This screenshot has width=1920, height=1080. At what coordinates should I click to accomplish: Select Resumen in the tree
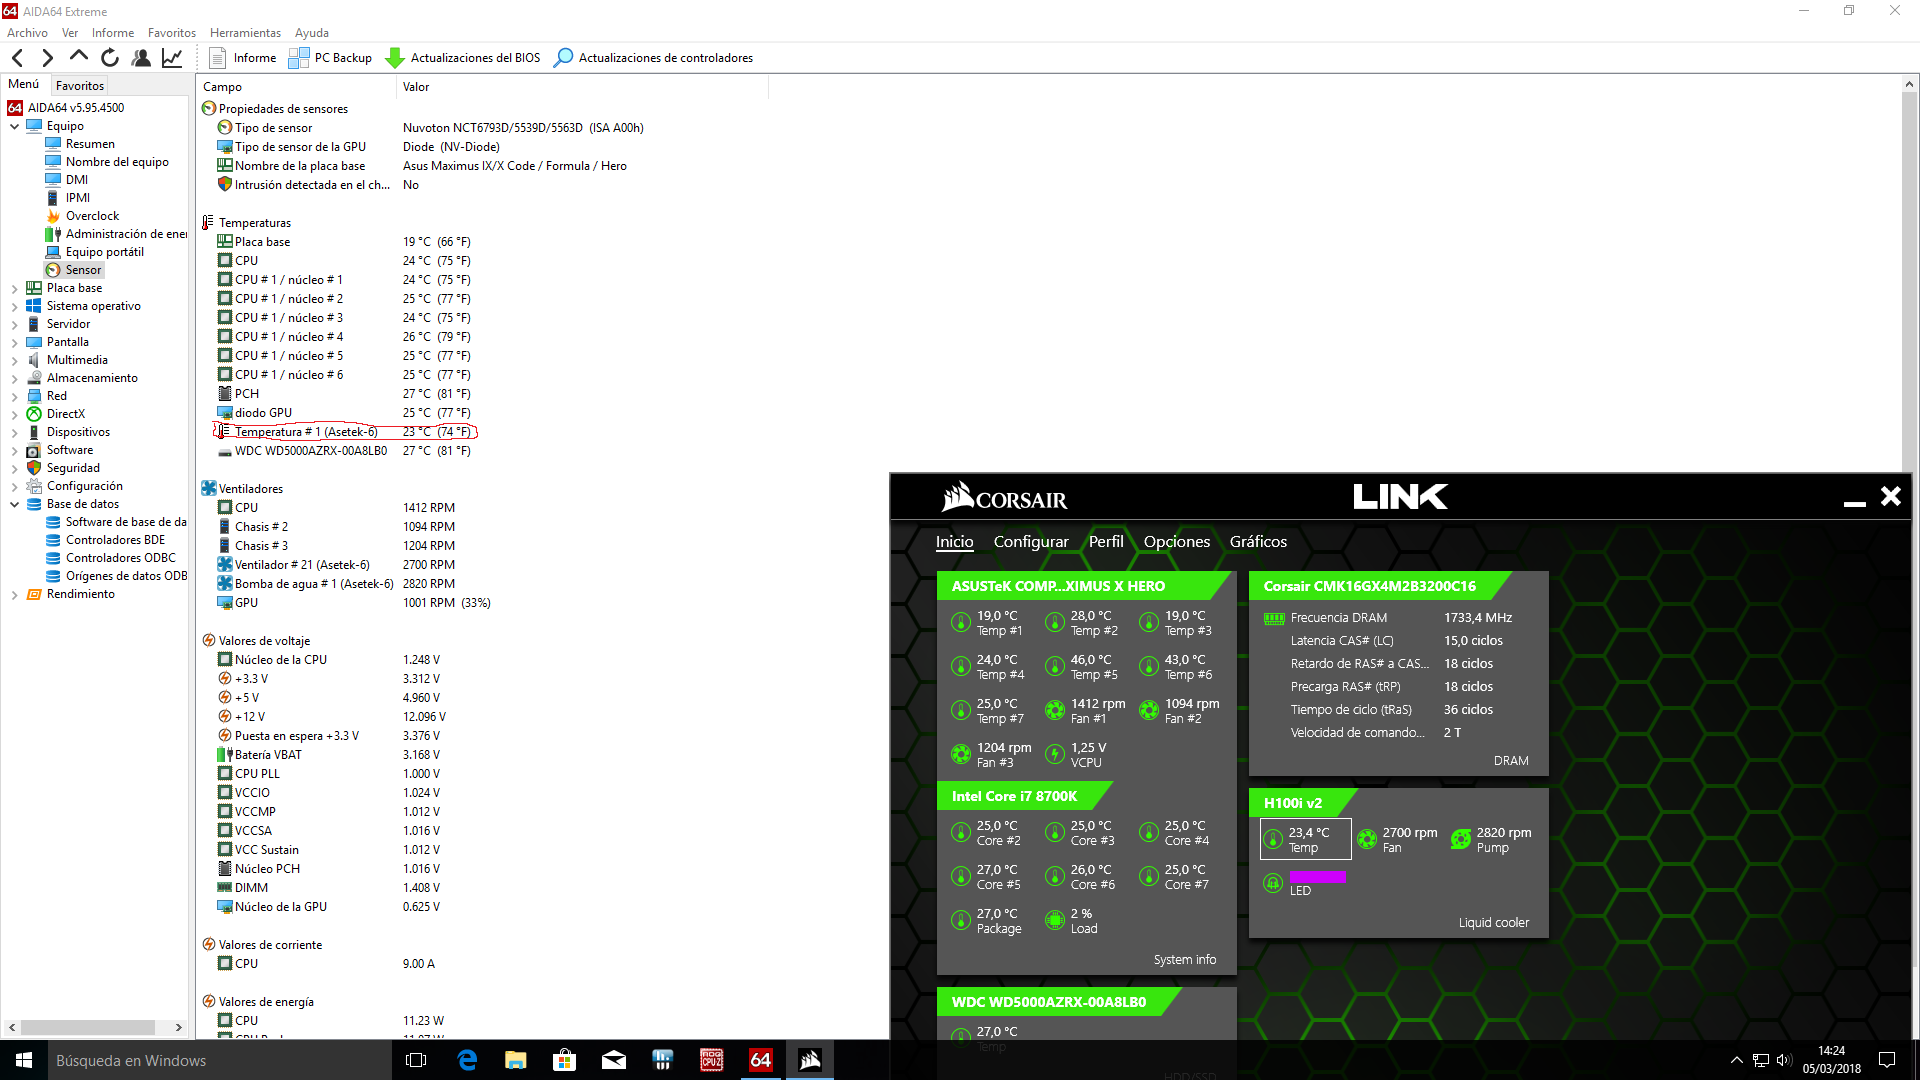click(x=90, y=144)
